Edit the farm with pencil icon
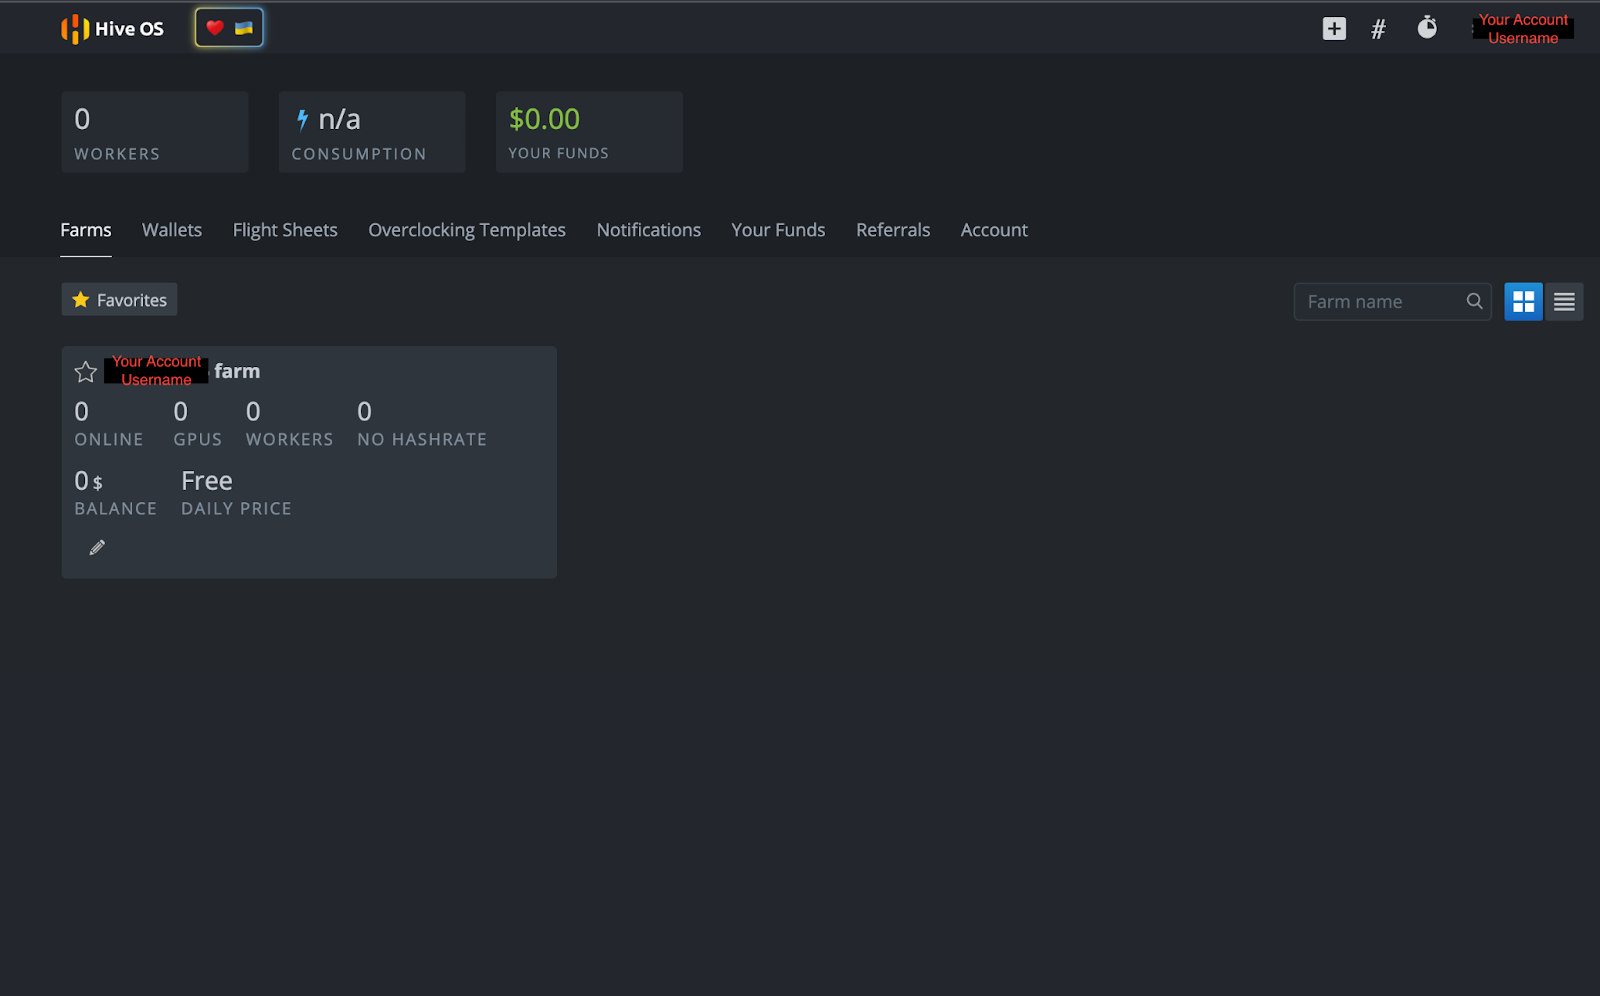 (x=97, y=547)
